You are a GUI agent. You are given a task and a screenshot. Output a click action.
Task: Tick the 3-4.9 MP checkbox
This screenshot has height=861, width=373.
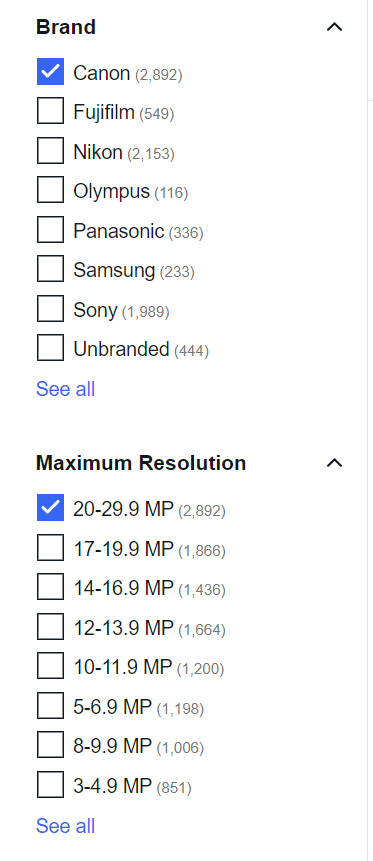tap(51, 785)
